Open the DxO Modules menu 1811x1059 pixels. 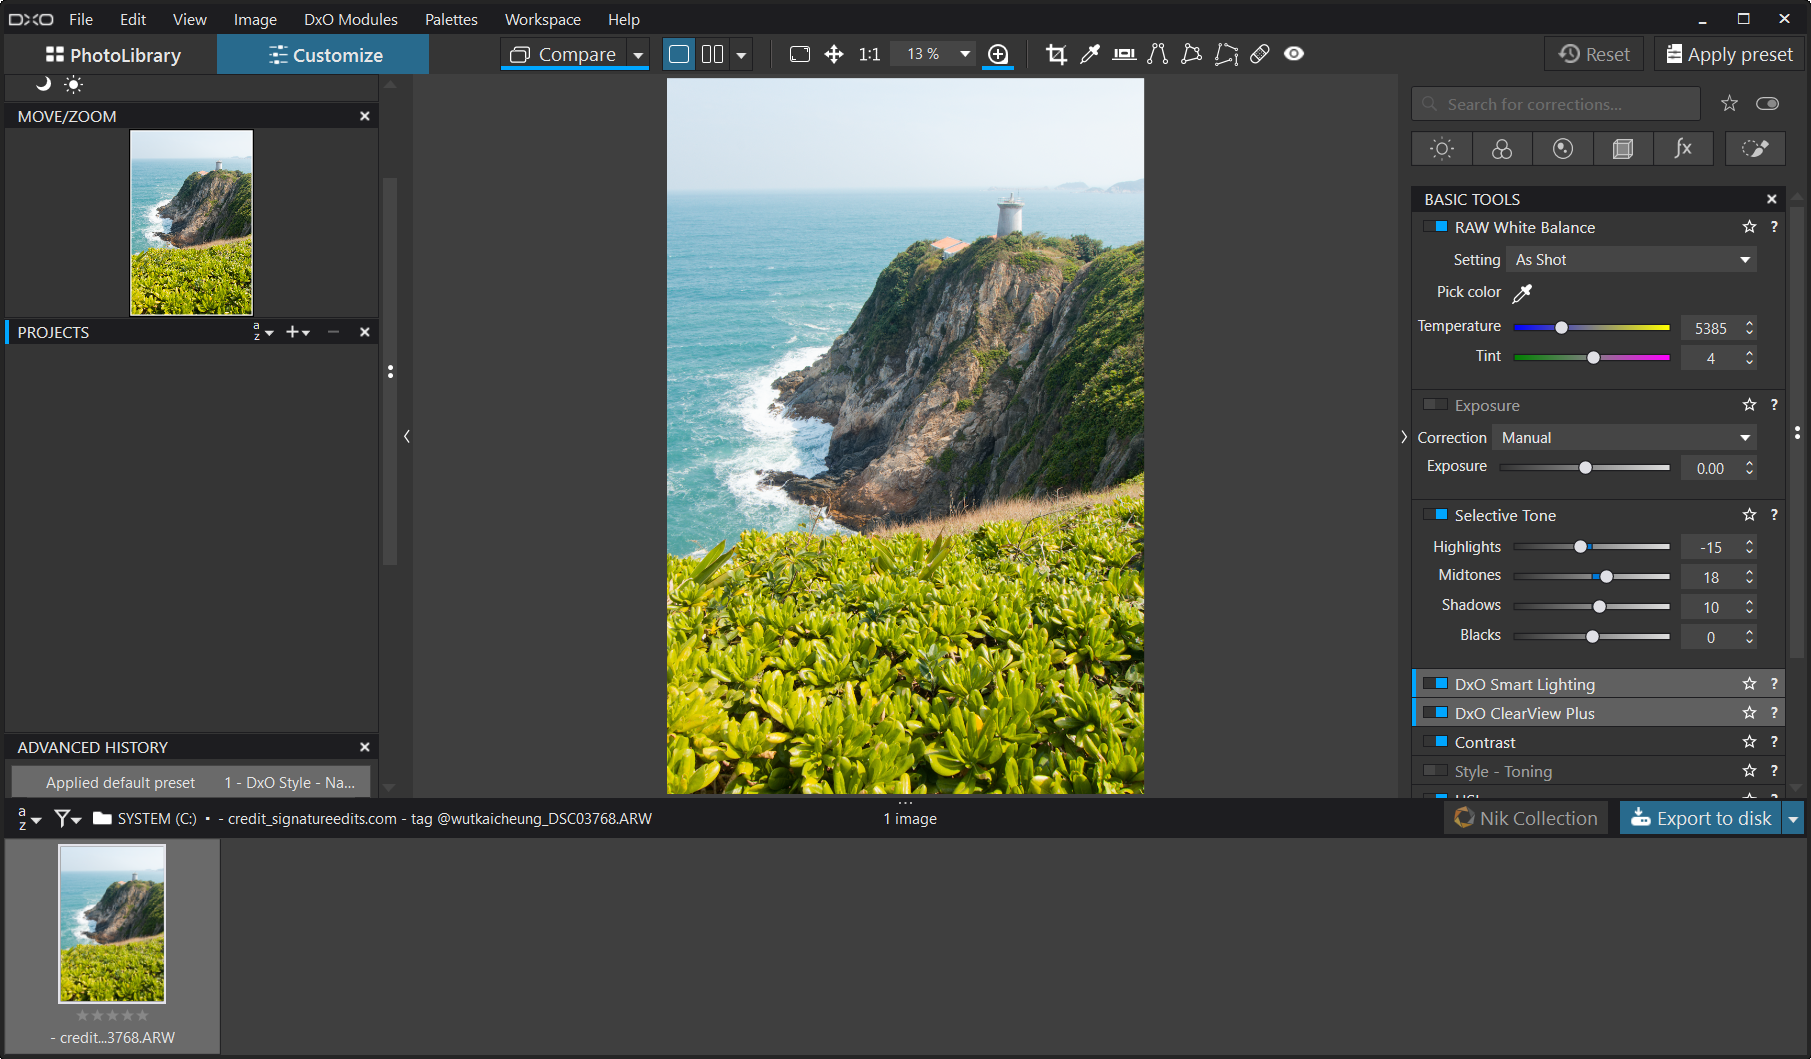coord(350,19)
